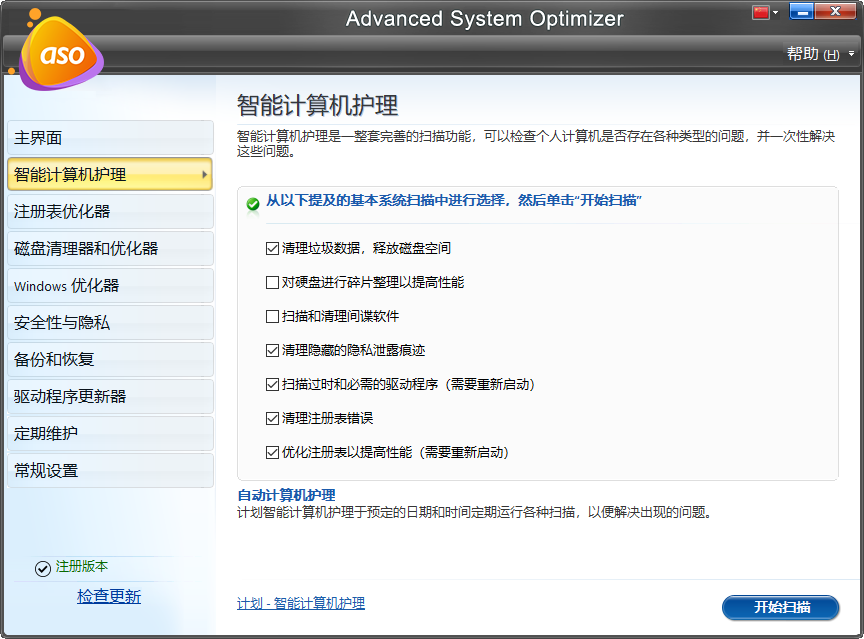Go to 主界面 in the sidebar
Image resolution: width=864 pixels, height=639 pixels.
(110, 138)
